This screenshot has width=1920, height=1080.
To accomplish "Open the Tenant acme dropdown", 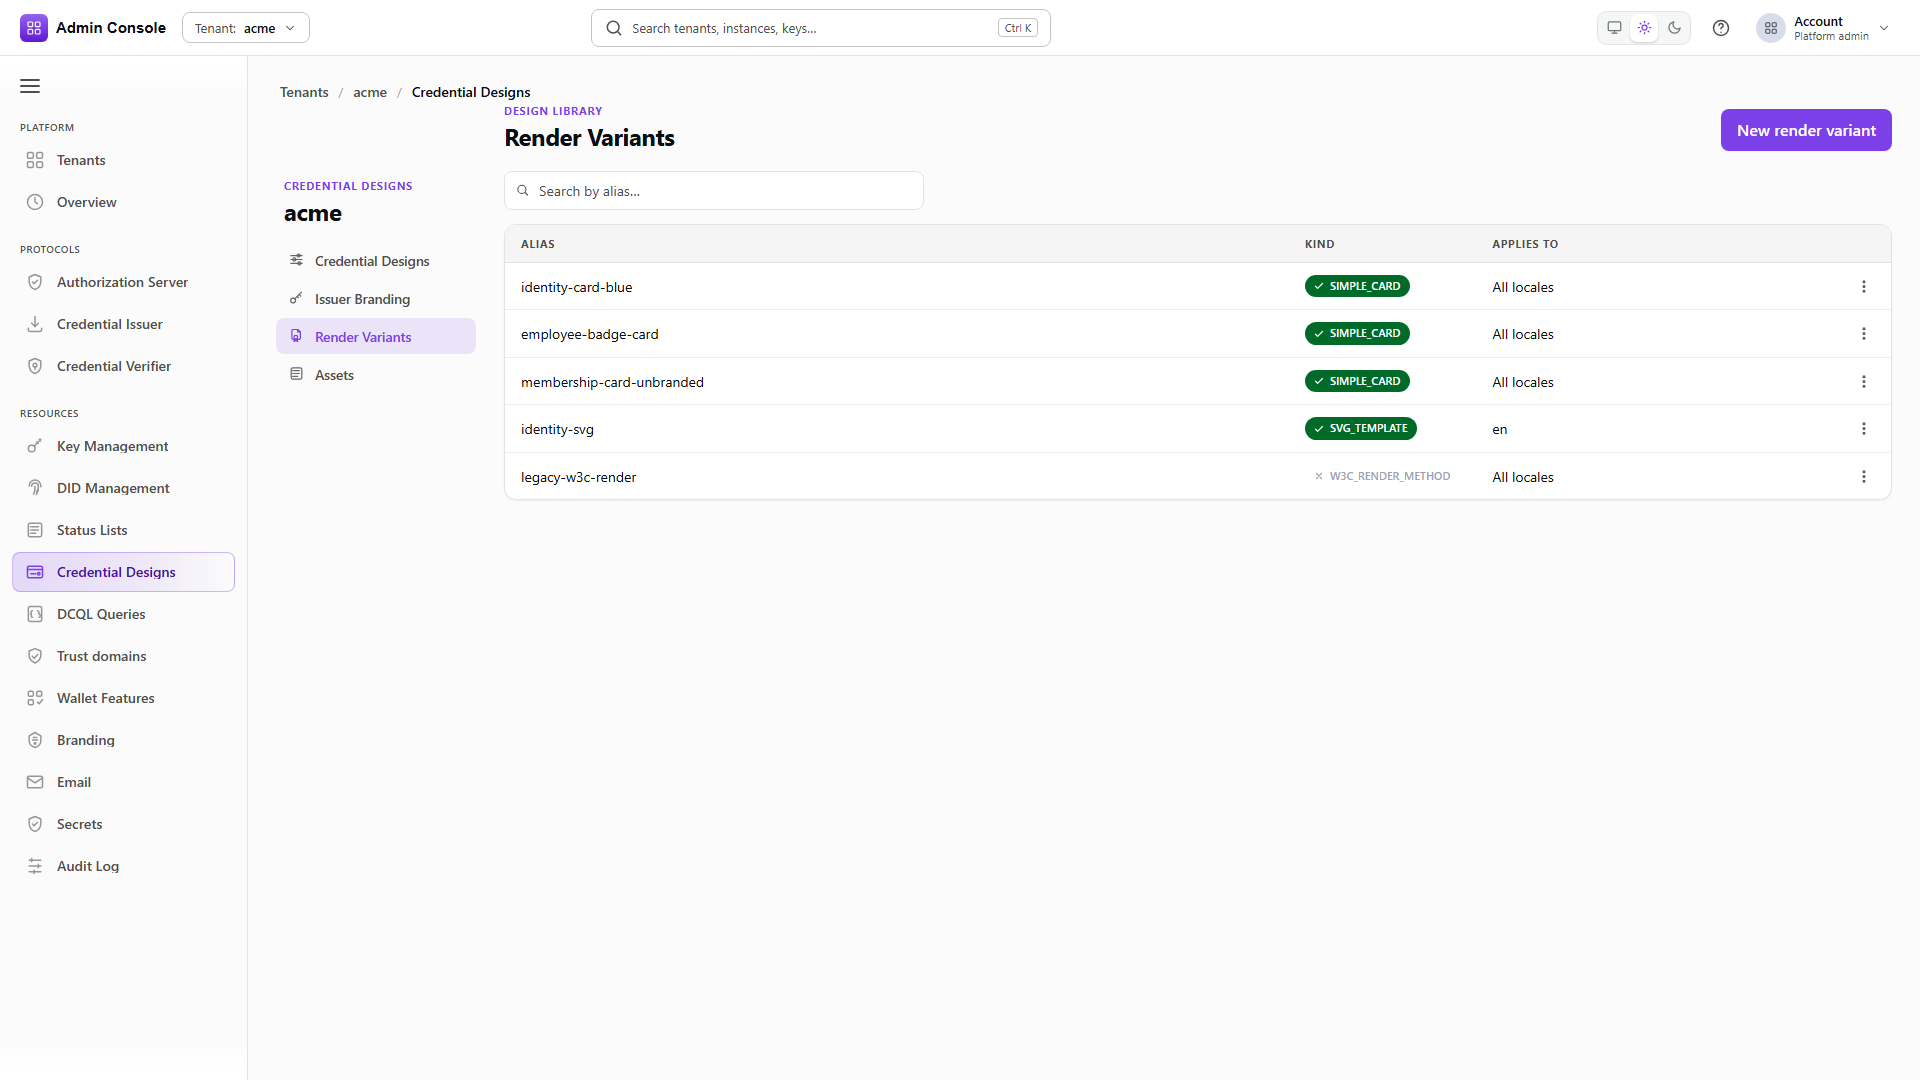I will pos(246,28).
